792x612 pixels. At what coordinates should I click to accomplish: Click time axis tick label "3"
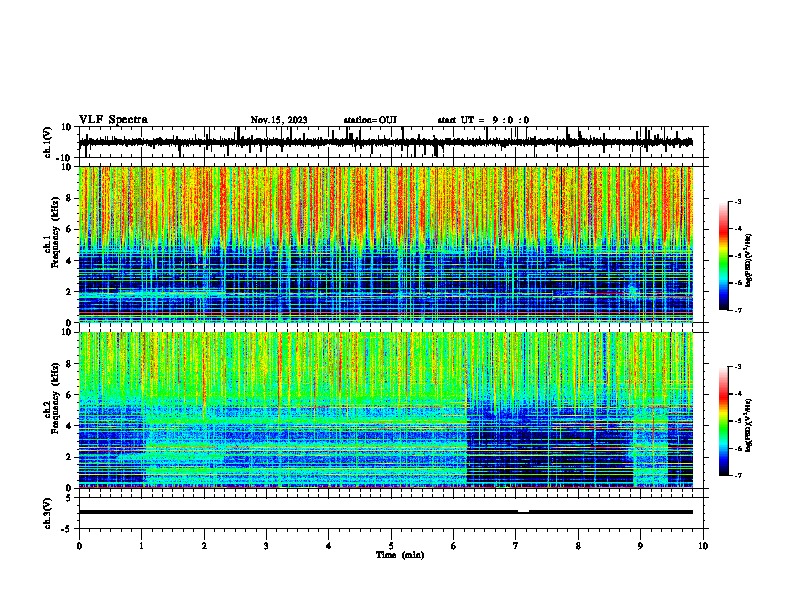[x=266, y=546]
